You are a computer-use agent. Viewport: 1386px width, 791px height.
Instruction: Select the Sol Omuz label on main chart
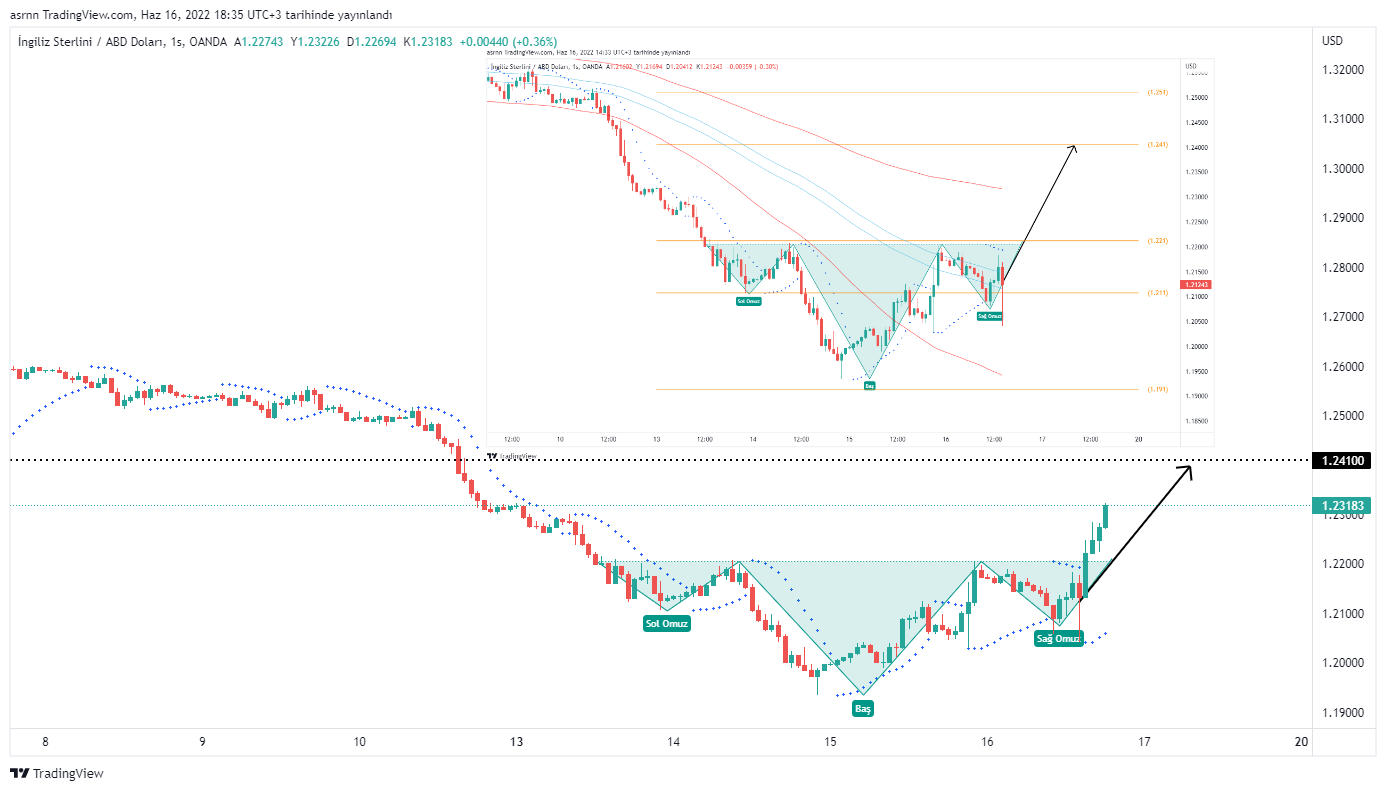666,623
